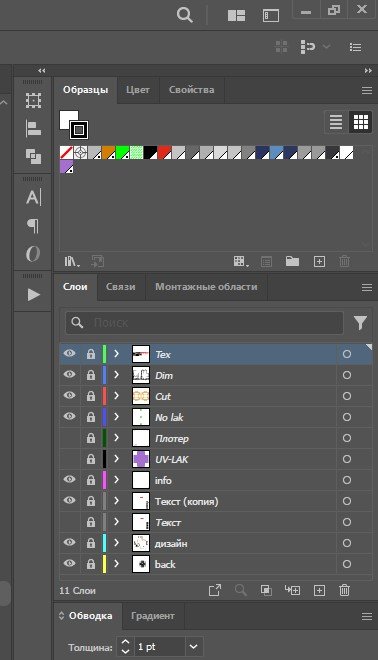Select the Образцы tab
Image resolution: width=378 pixels, height=660 pixels.
click(x=85, y=90)
